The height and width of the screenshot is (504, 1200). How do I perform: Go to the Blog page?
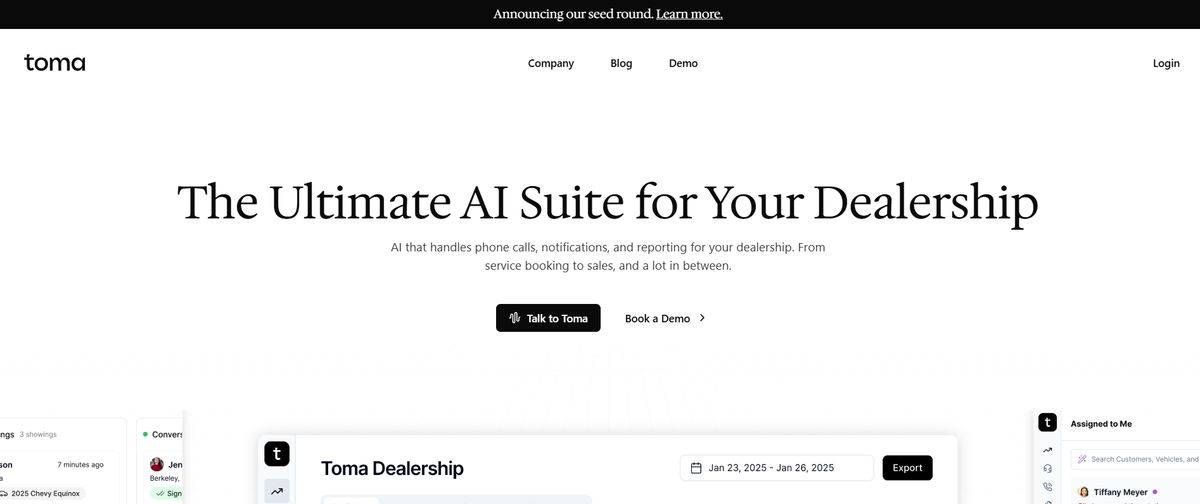click(x=621, y=63)
